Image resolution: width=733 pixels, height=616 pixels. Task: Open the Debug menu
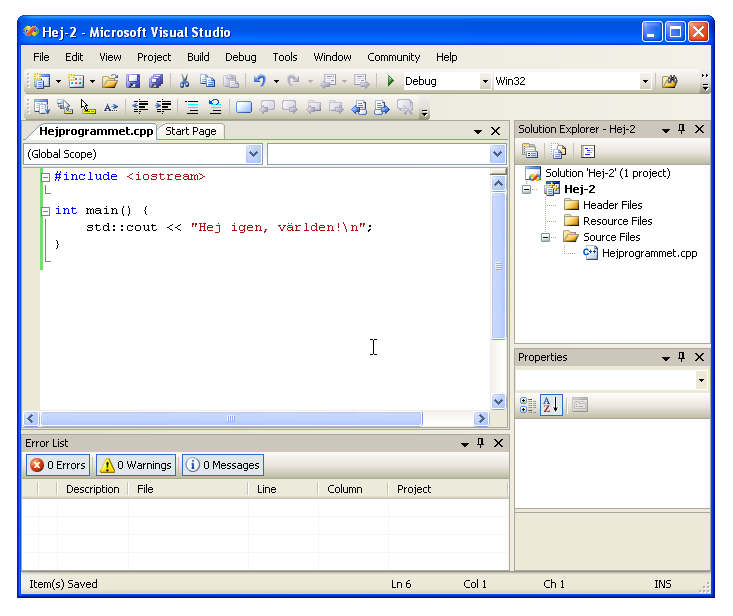coord(241,57)
